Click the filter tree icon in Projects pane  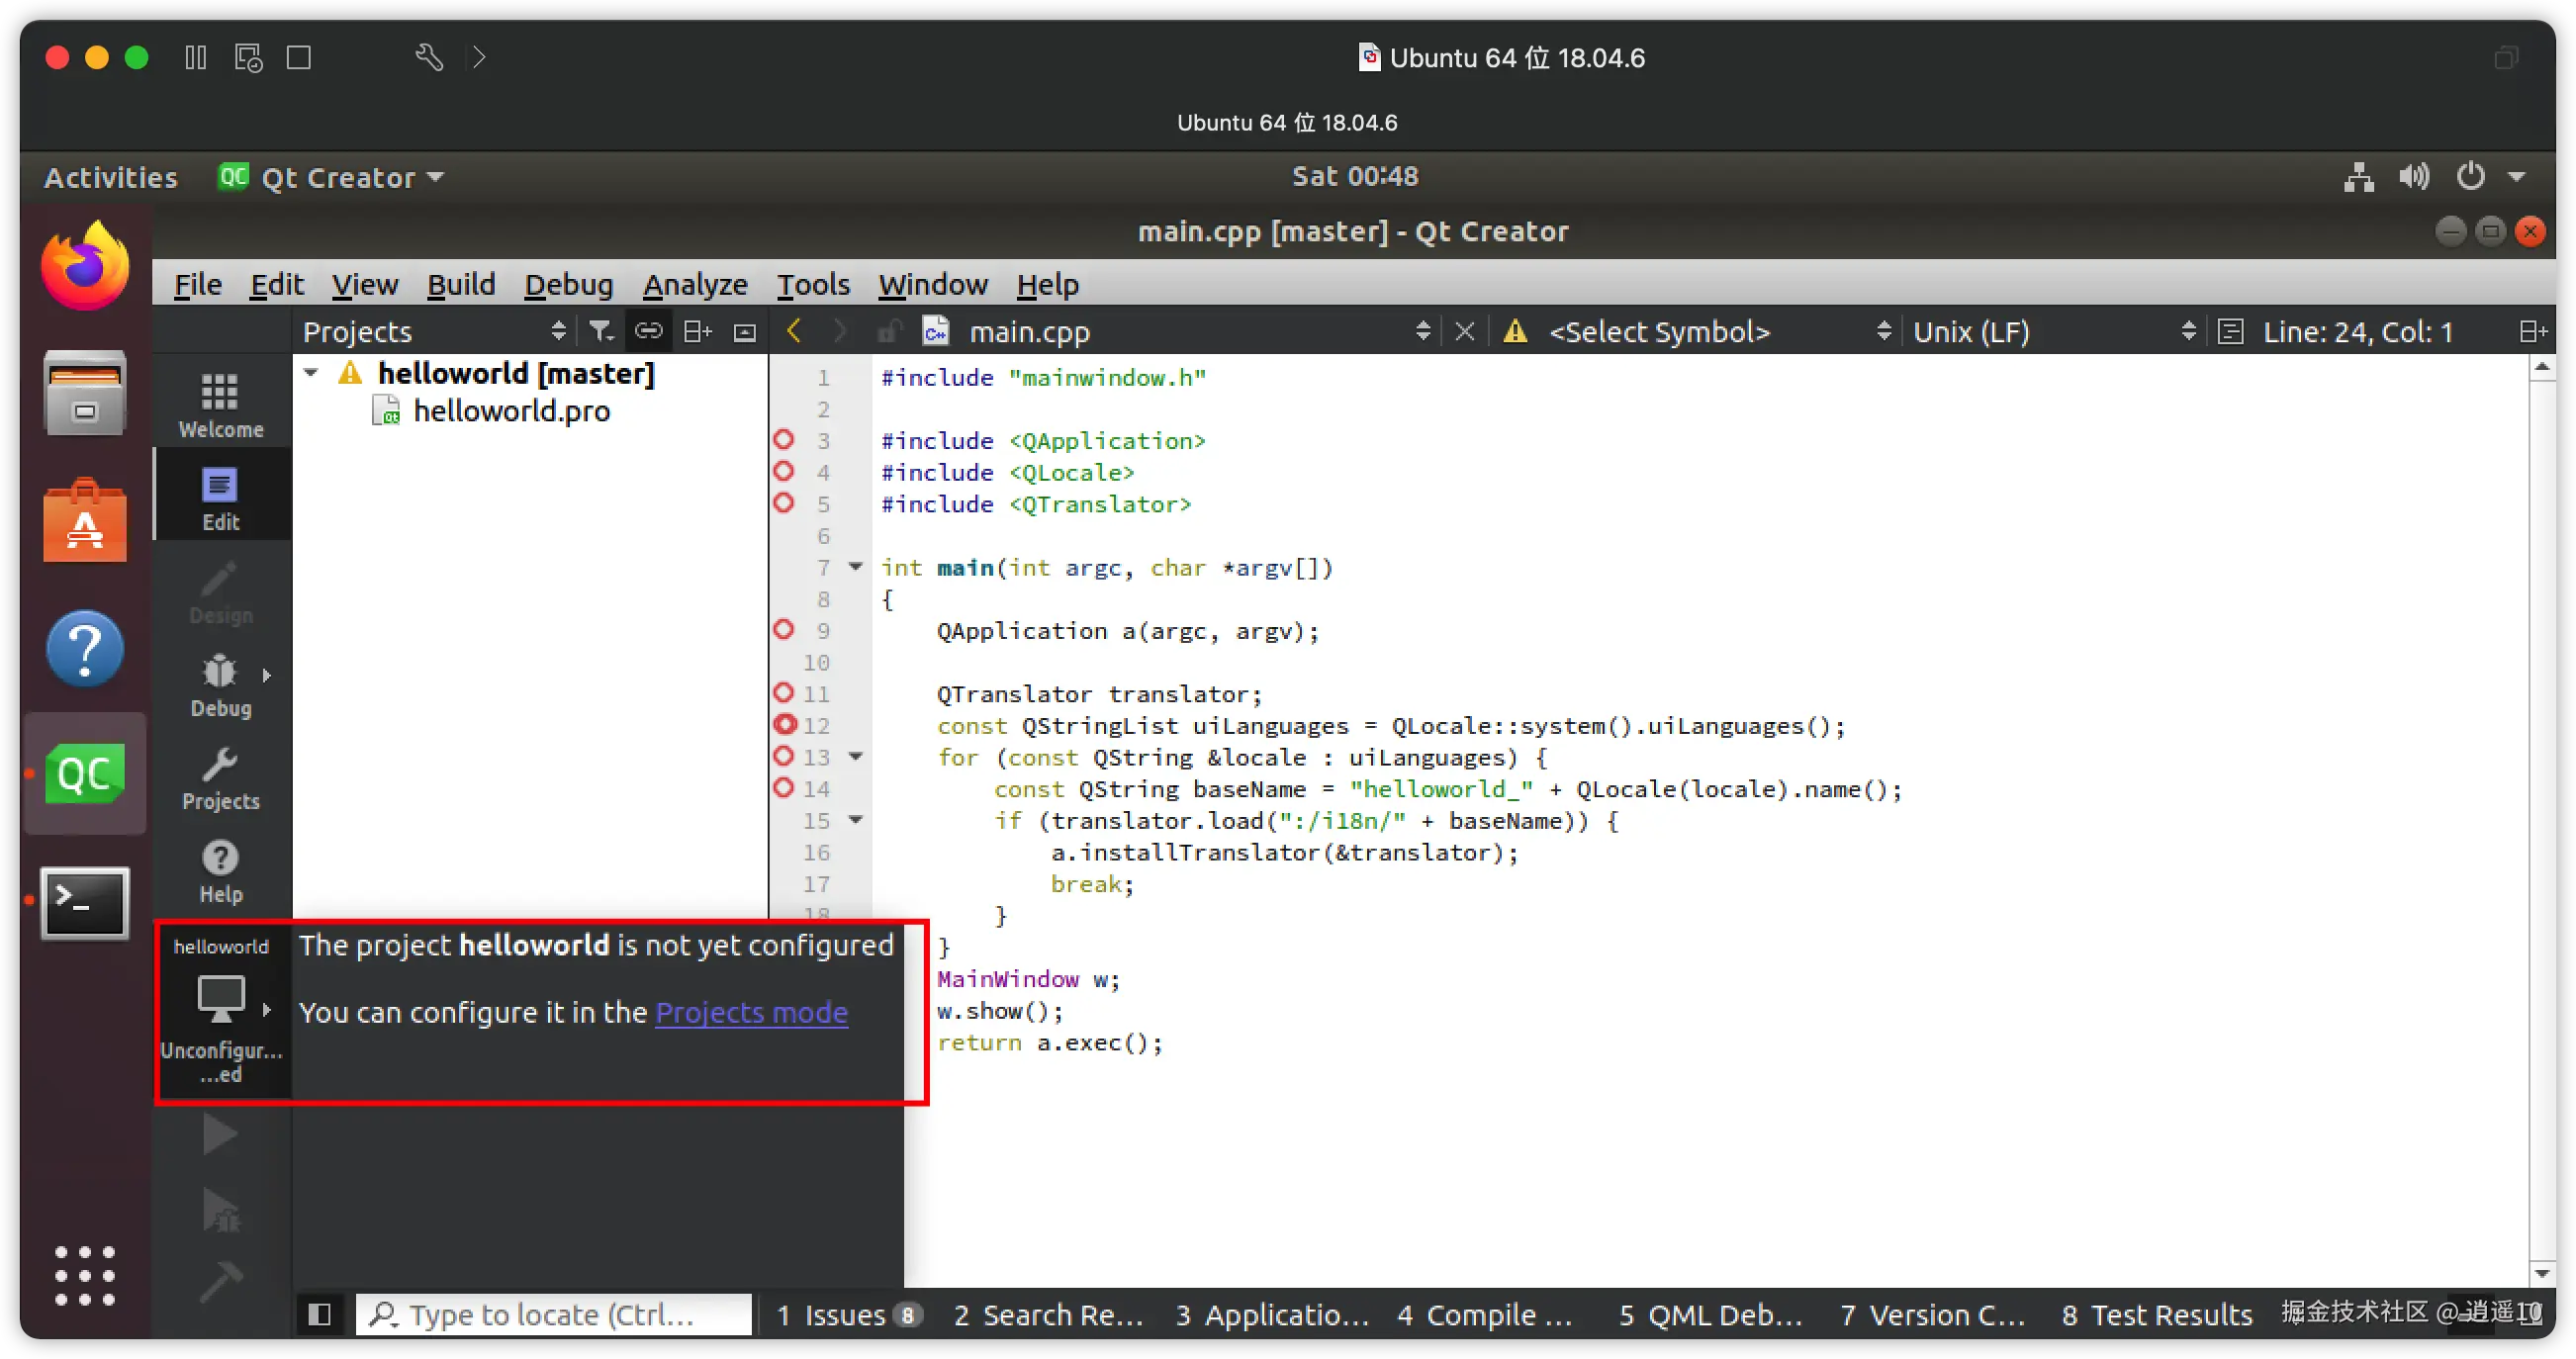(600, 331)
